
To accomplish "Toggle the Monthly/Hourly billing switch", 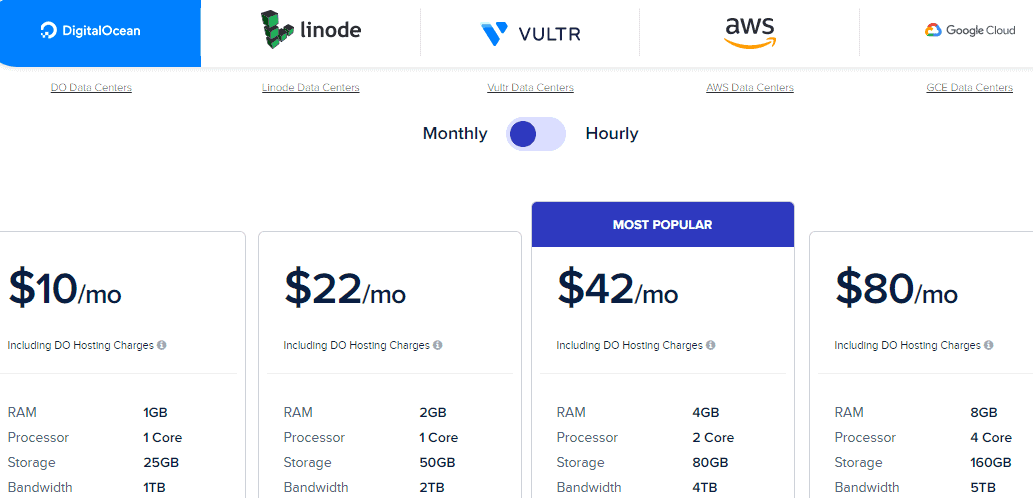I will point(536,134).
